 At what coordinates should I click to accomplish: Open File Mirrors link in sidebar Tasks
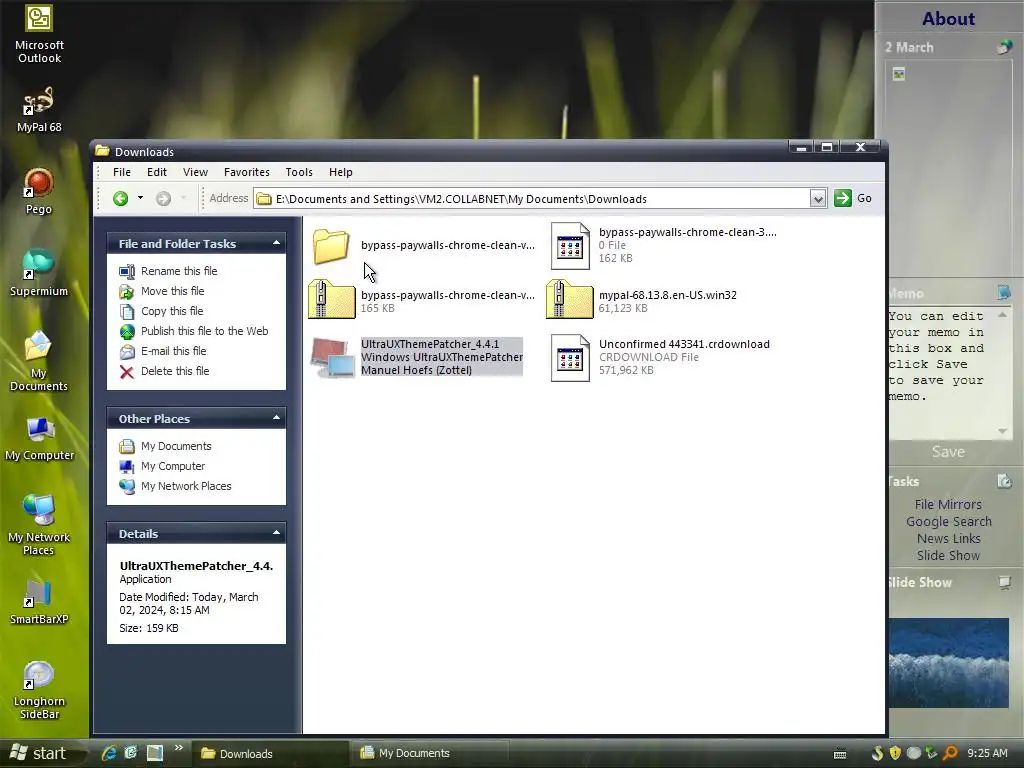point(948,504)
